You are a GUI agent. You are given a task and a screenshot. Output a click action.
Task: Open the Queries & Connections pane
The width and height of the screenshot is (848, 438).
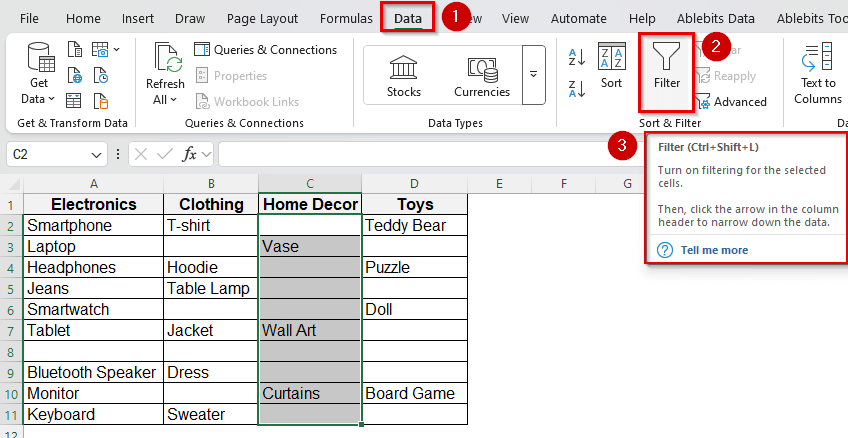[x=265, y=50]
